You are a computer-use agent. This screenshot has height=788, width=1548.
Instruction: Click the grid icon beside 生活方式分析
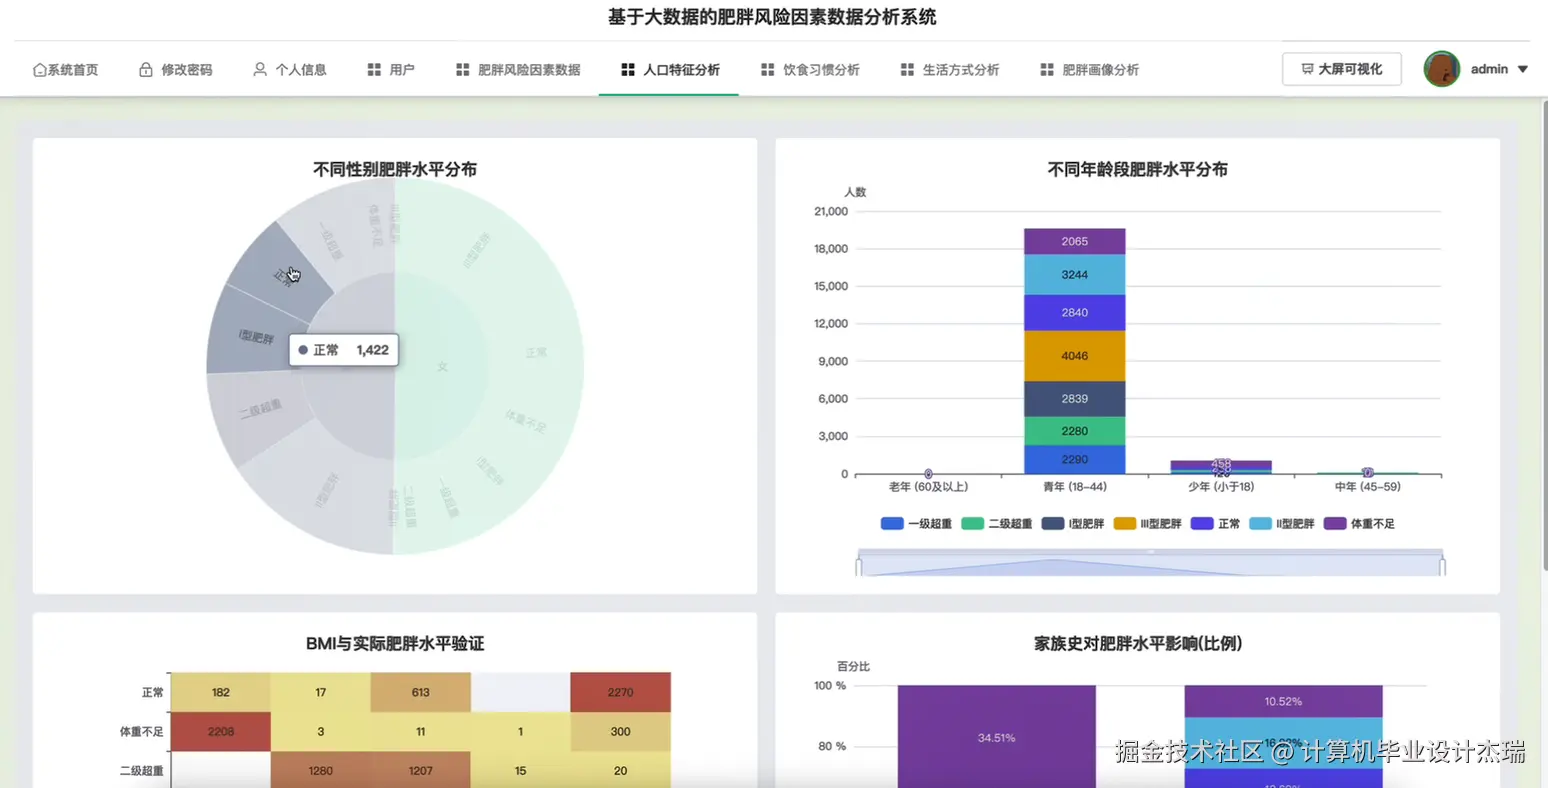click(907, 69)
